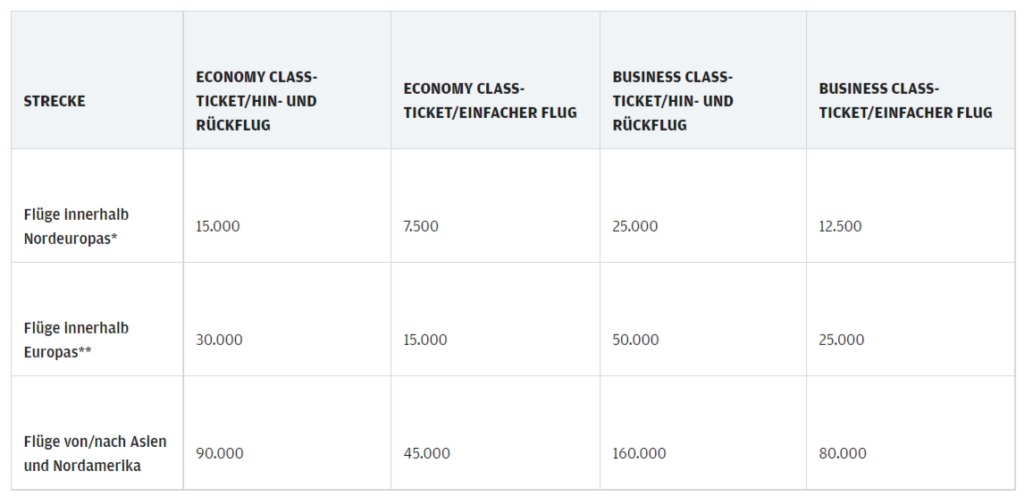Click the Flüge innerhalb Europas row label
Image resolution: width=1024 pixels, height=497 pixels.
(x=77, y=340)
